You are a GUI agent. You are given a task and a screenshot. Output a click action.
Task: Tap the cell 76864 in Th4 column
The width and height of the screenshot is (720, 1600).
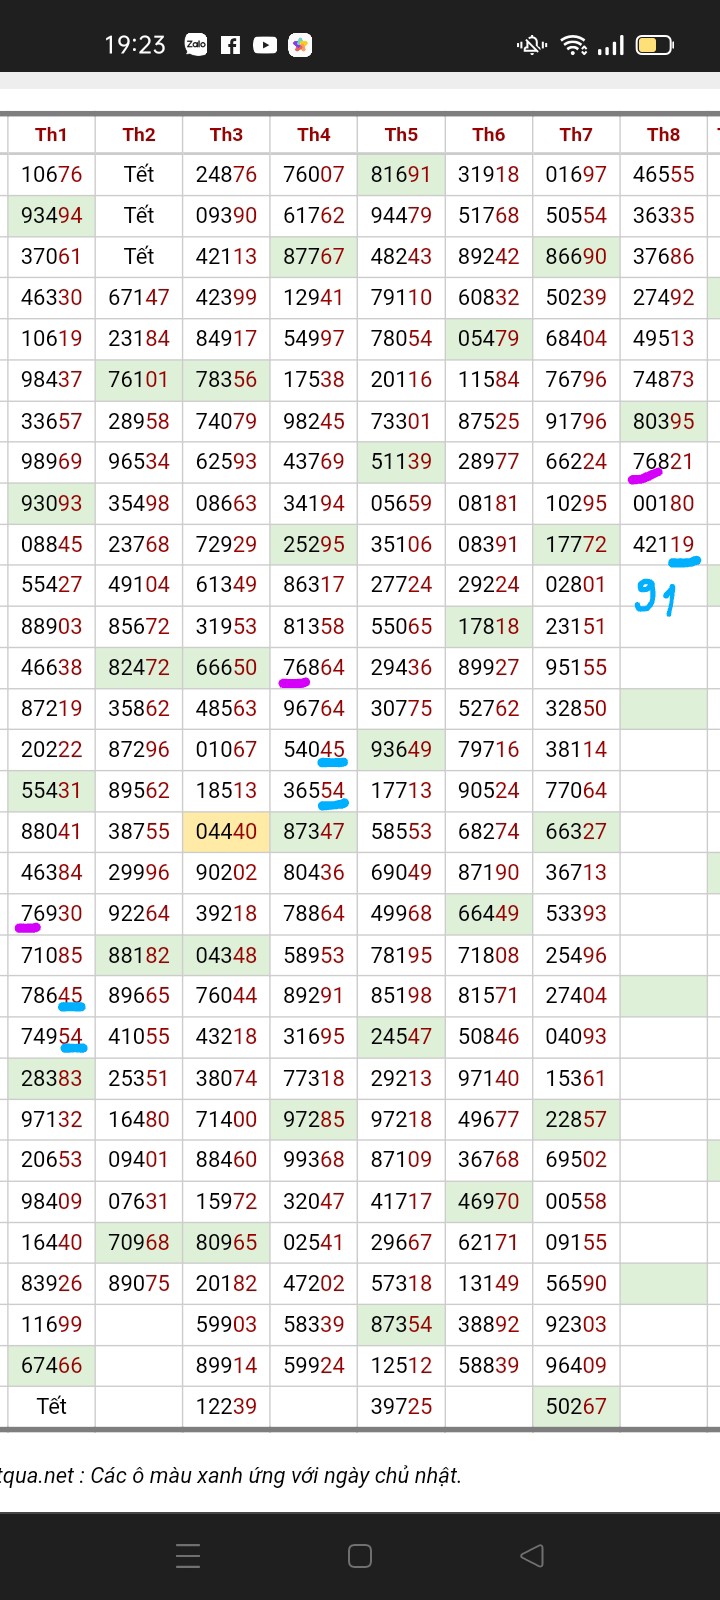pyautogui.click(x=314, y=667)
